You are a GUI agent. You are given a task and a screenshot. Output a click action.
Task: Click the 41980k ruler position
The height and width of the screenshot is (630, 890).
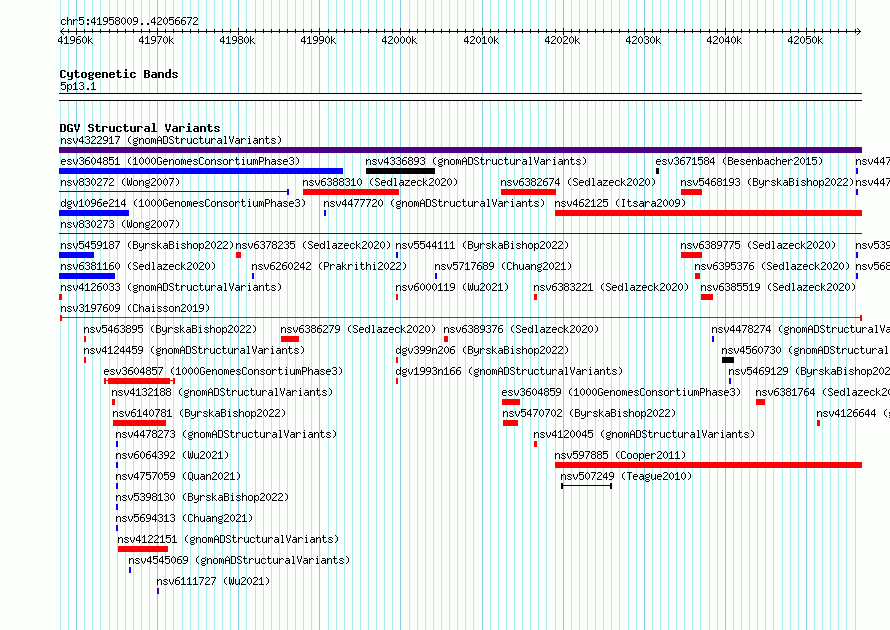237,40
